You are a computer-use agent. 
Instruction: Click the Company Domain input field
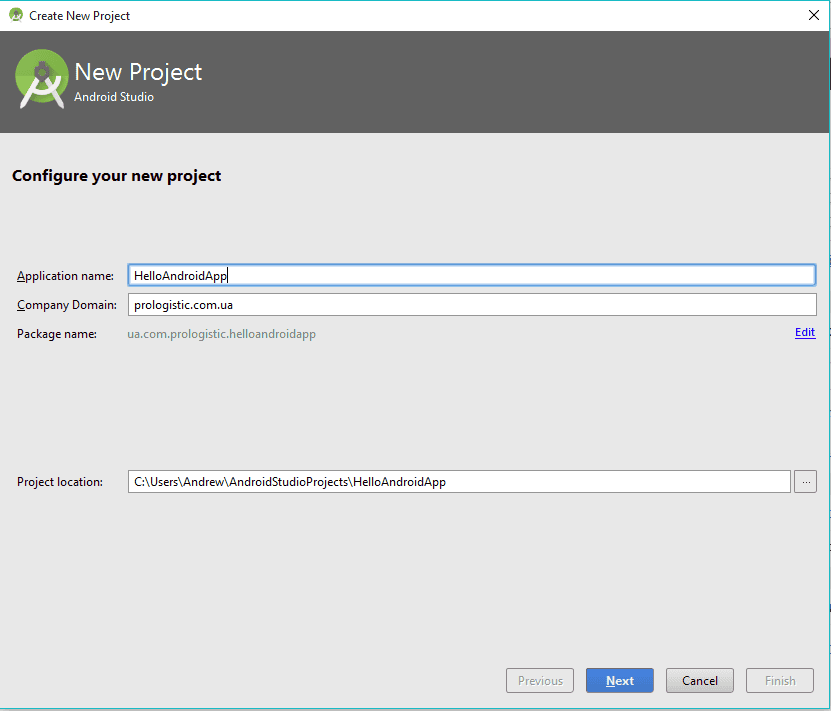pyautogui.click(x=472, y=305)
